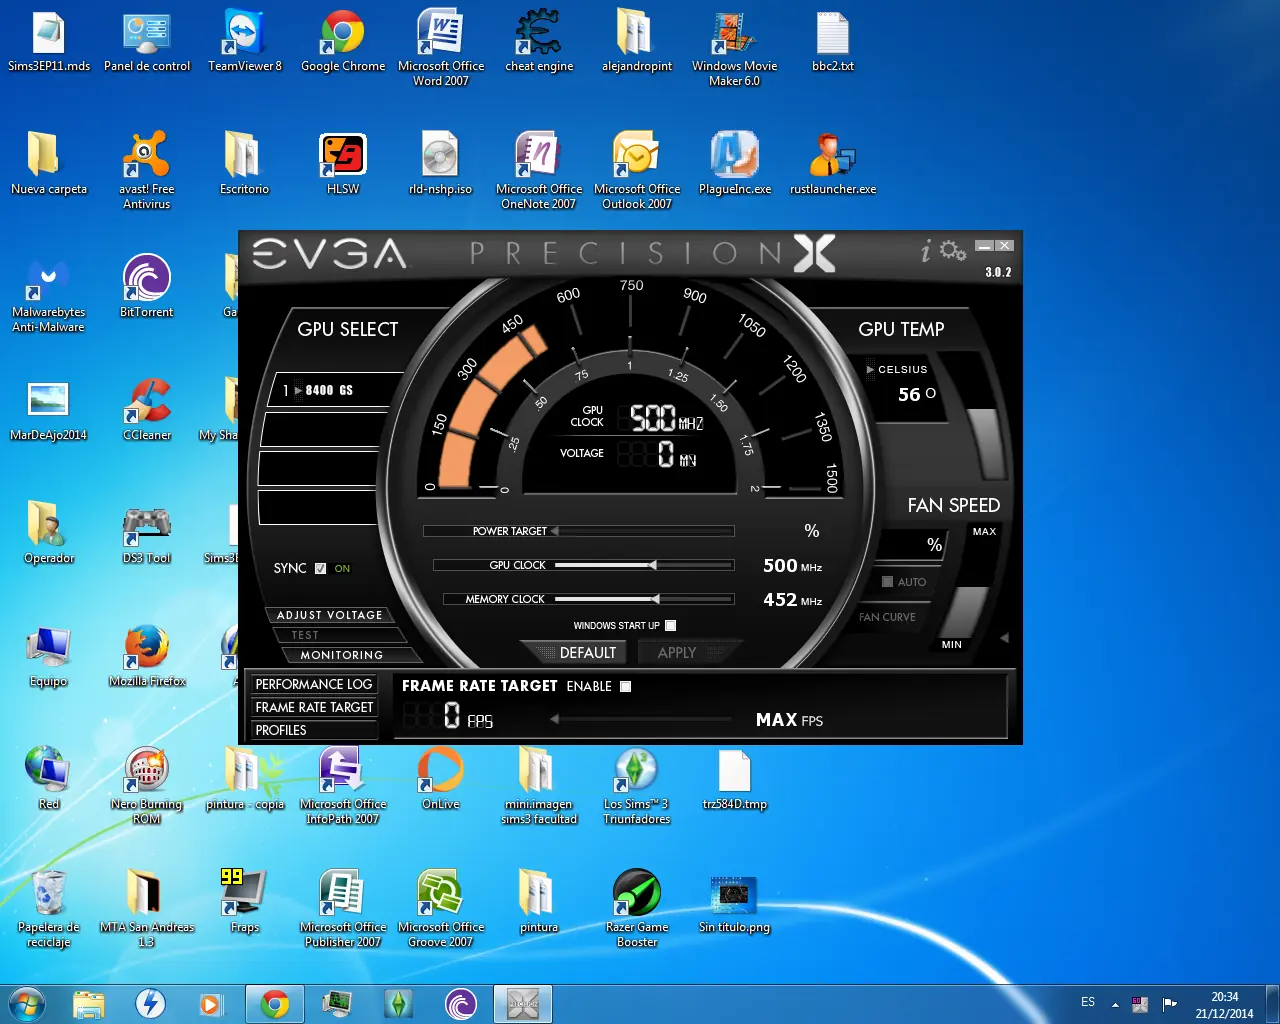Open Windows Explorer from the taskbar
1280x1024 pixels.
click(x=89, y=1004)
